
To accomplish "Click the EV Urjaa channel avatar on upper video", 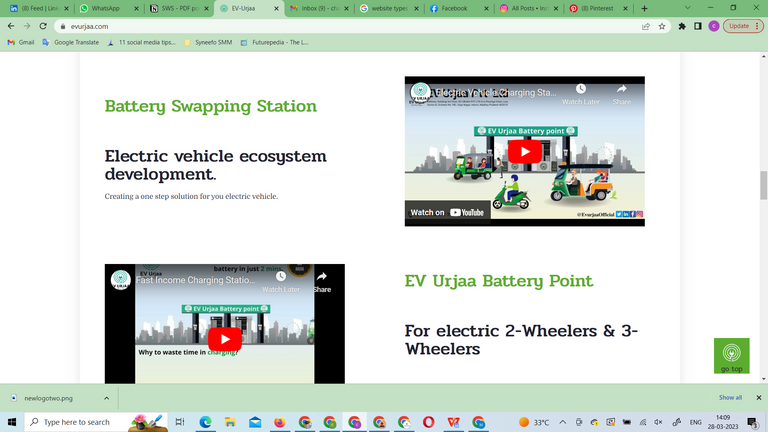I will (420, 92).
